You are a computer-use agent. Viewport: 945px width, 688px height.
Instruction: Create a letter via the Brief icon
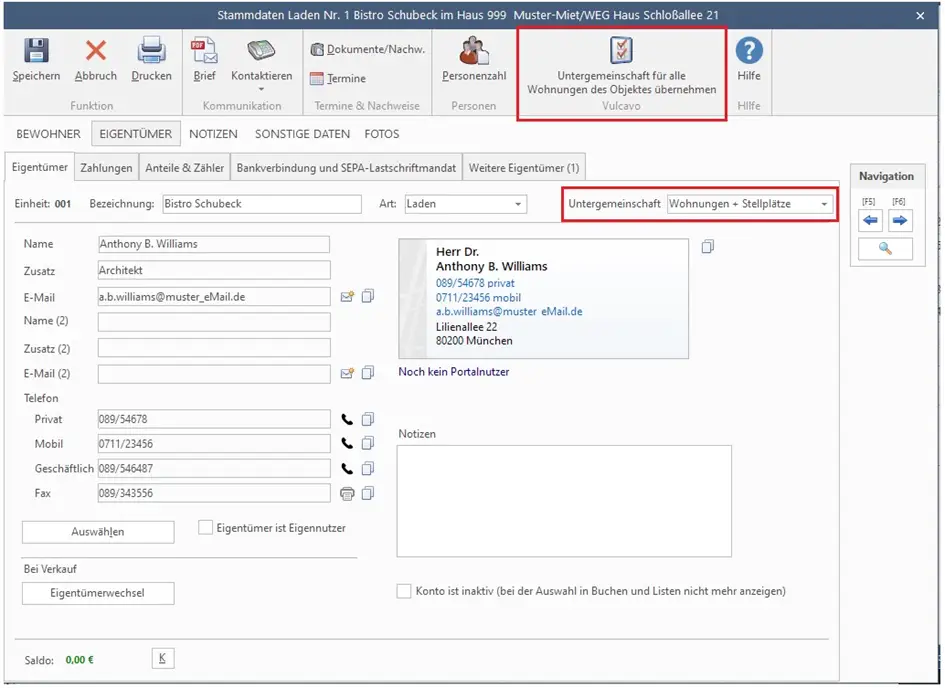point(204,51)
